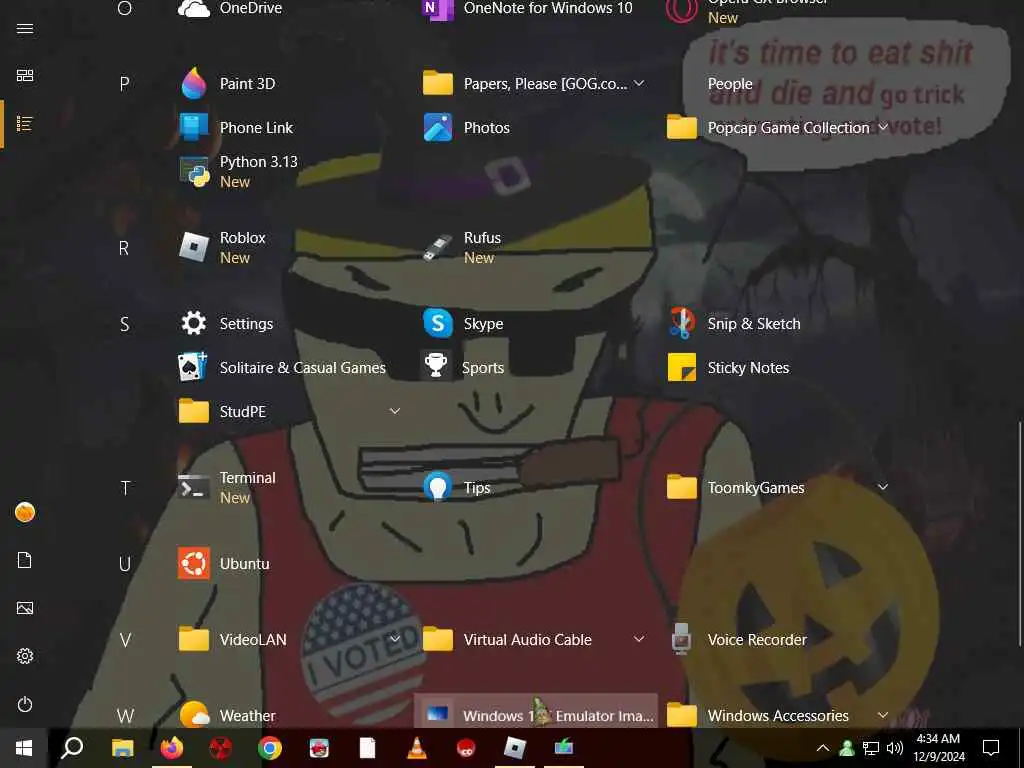Open the network tray icon
Screen dimensions: 1024x768
(x=871, y=748)
